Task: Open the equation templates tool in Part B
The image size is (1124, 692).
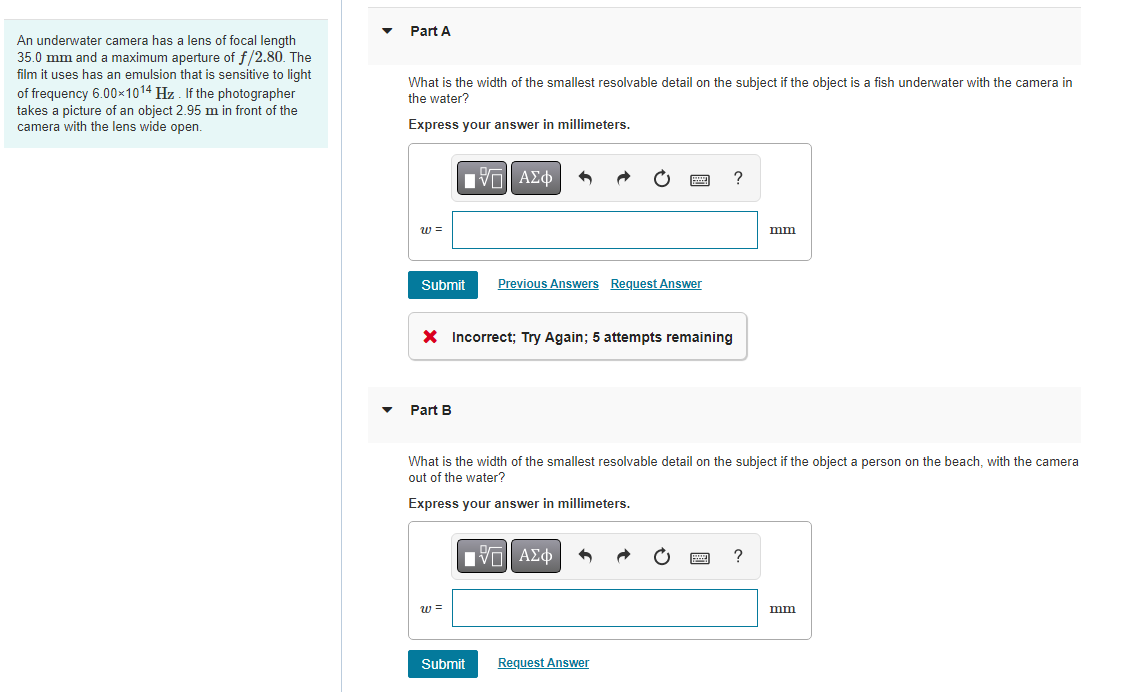Action: pos(481,556)
